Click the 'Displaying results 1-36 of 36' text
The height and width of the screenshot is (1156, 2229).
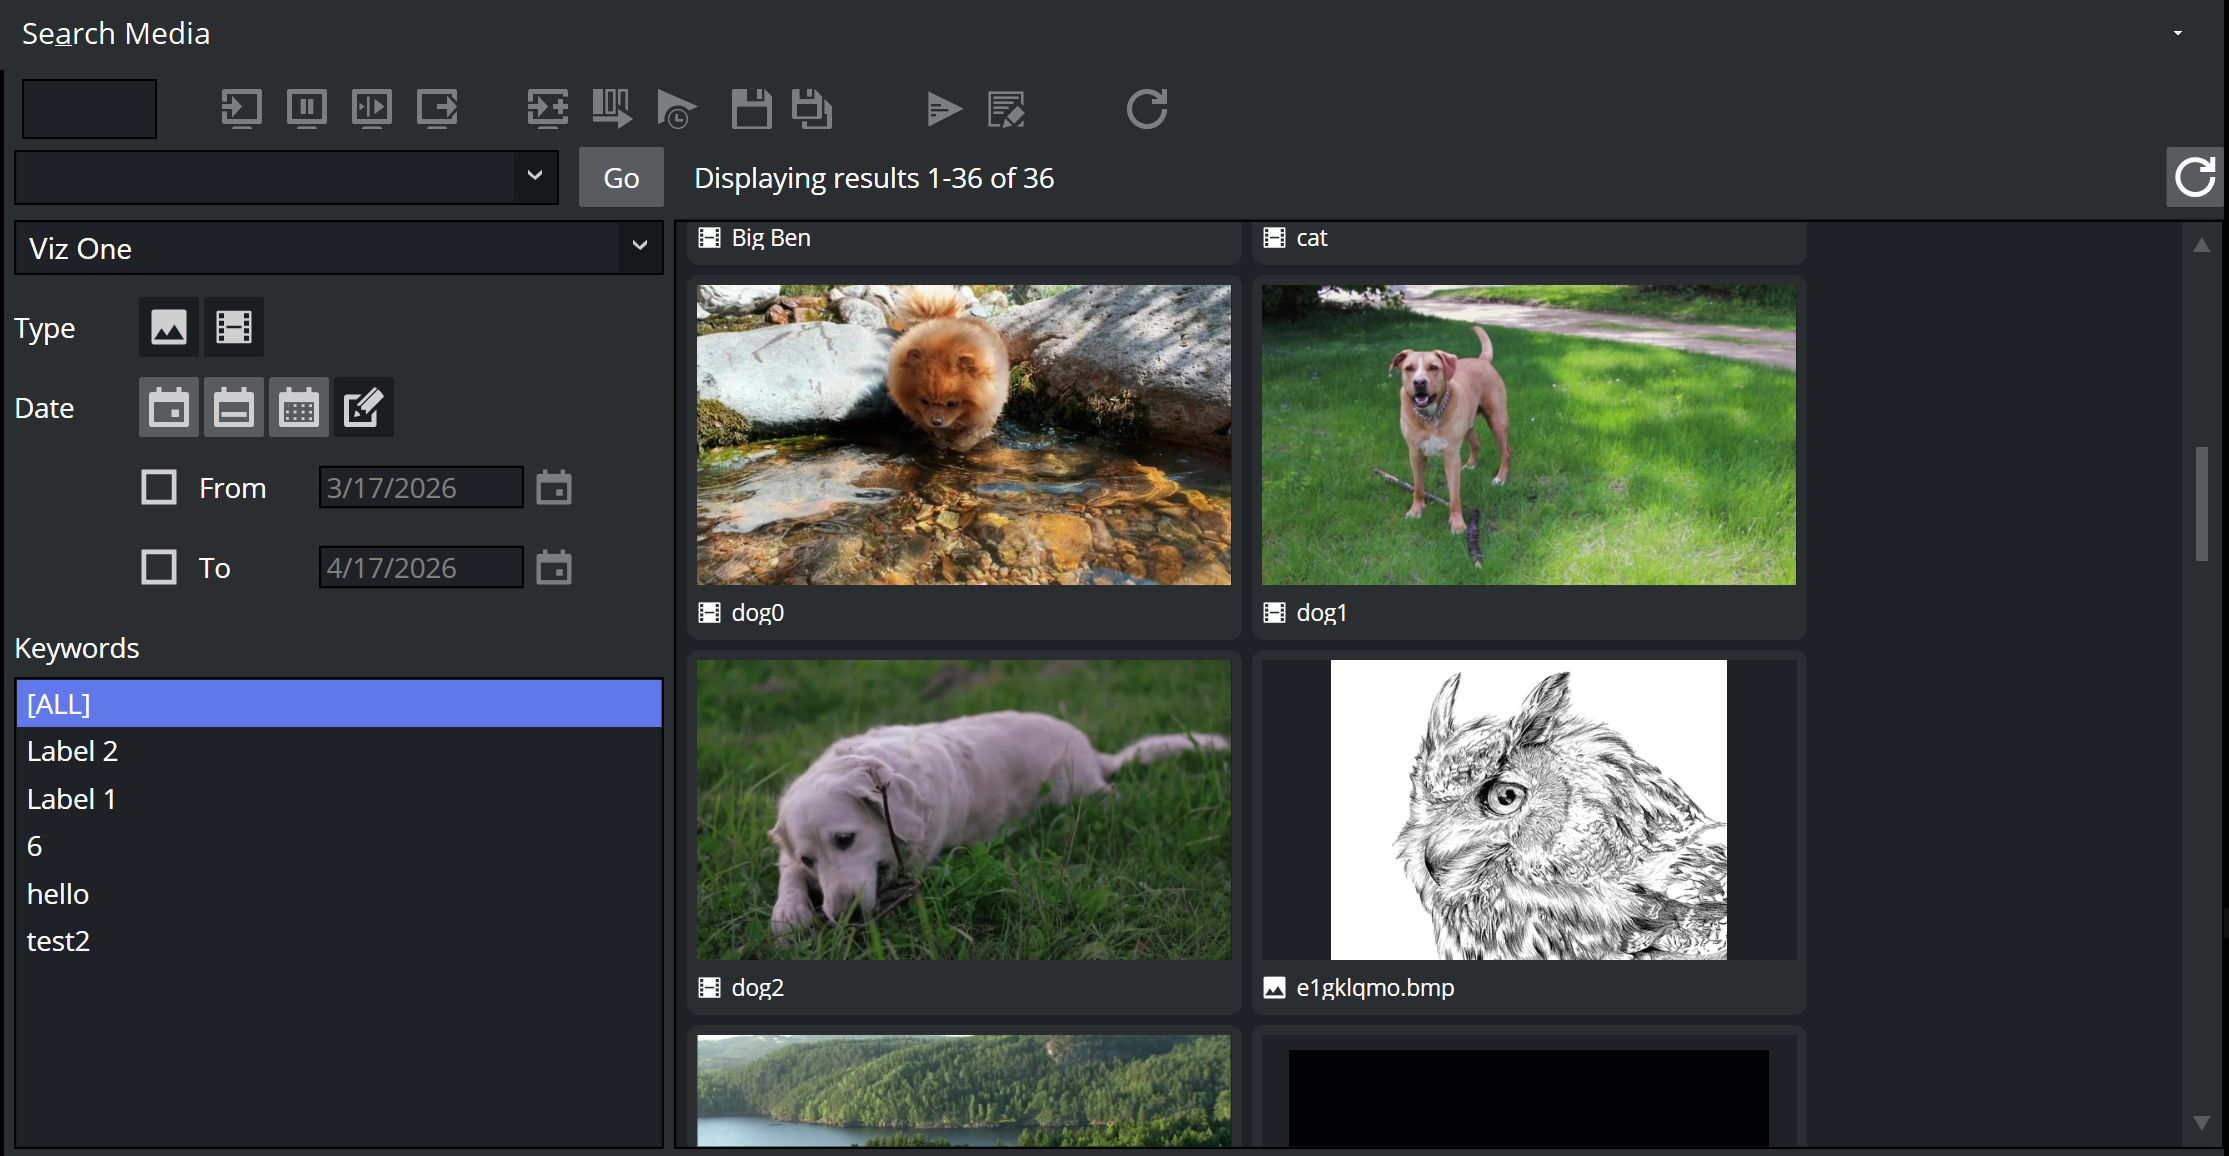[x=874, y=178]
